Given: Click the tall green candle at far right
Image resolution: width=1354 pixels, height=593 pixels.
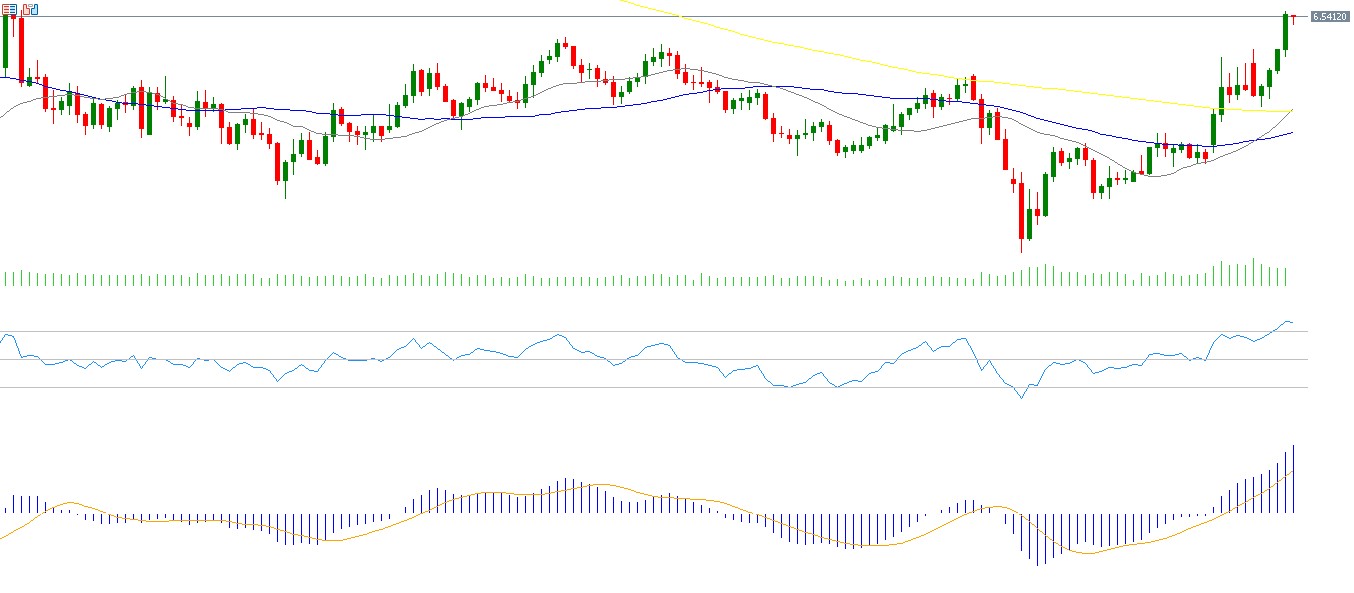Looking at the screenshot, I should click(1285, 32).
